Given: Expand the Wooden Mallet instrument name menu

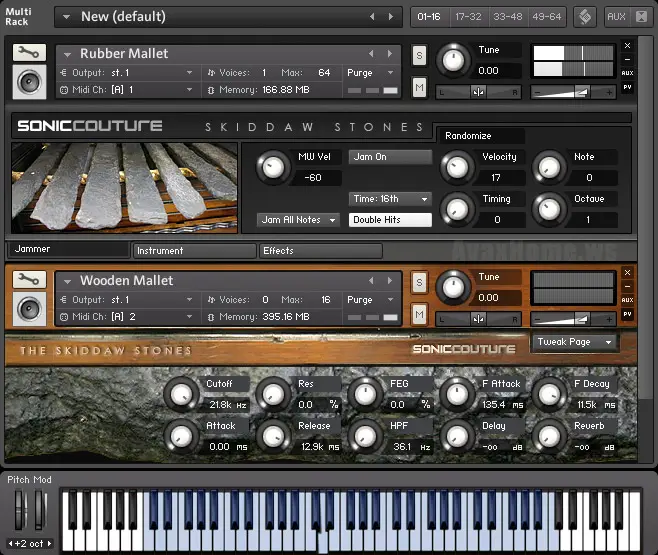Looking at the screenshot, I should (67, 281).
